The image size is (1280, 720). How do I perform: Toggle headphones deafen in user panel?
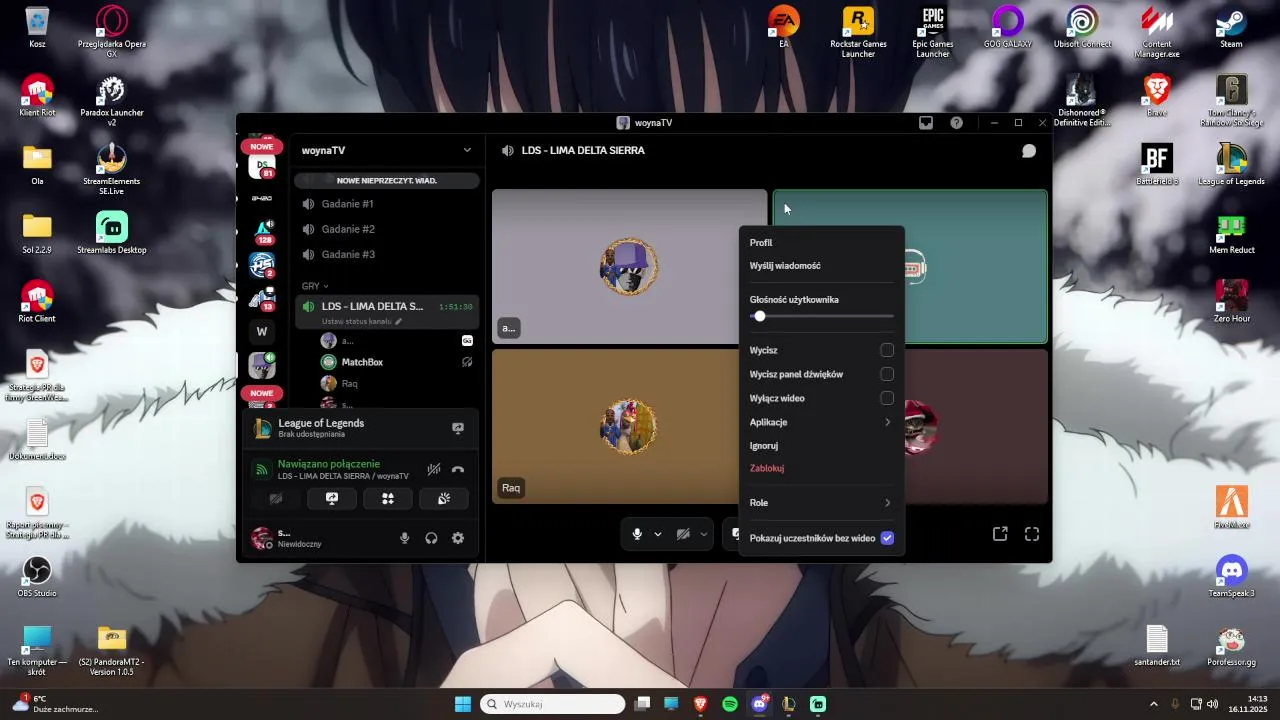431,538
